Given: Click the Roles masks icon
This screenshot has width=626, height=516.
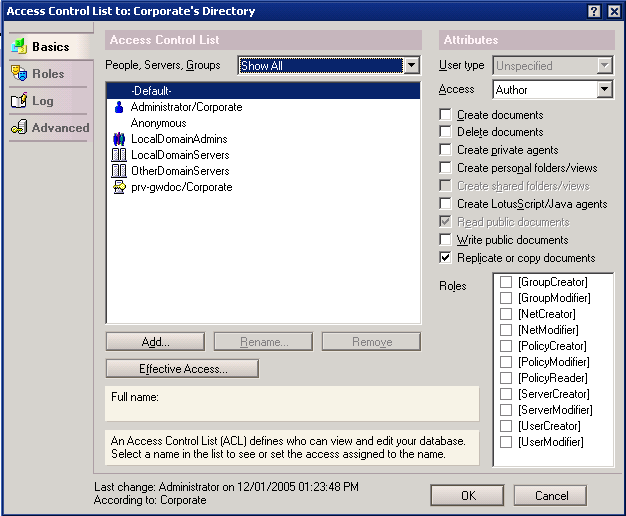Looking at the screenshot, I should (x=19, y=73).
